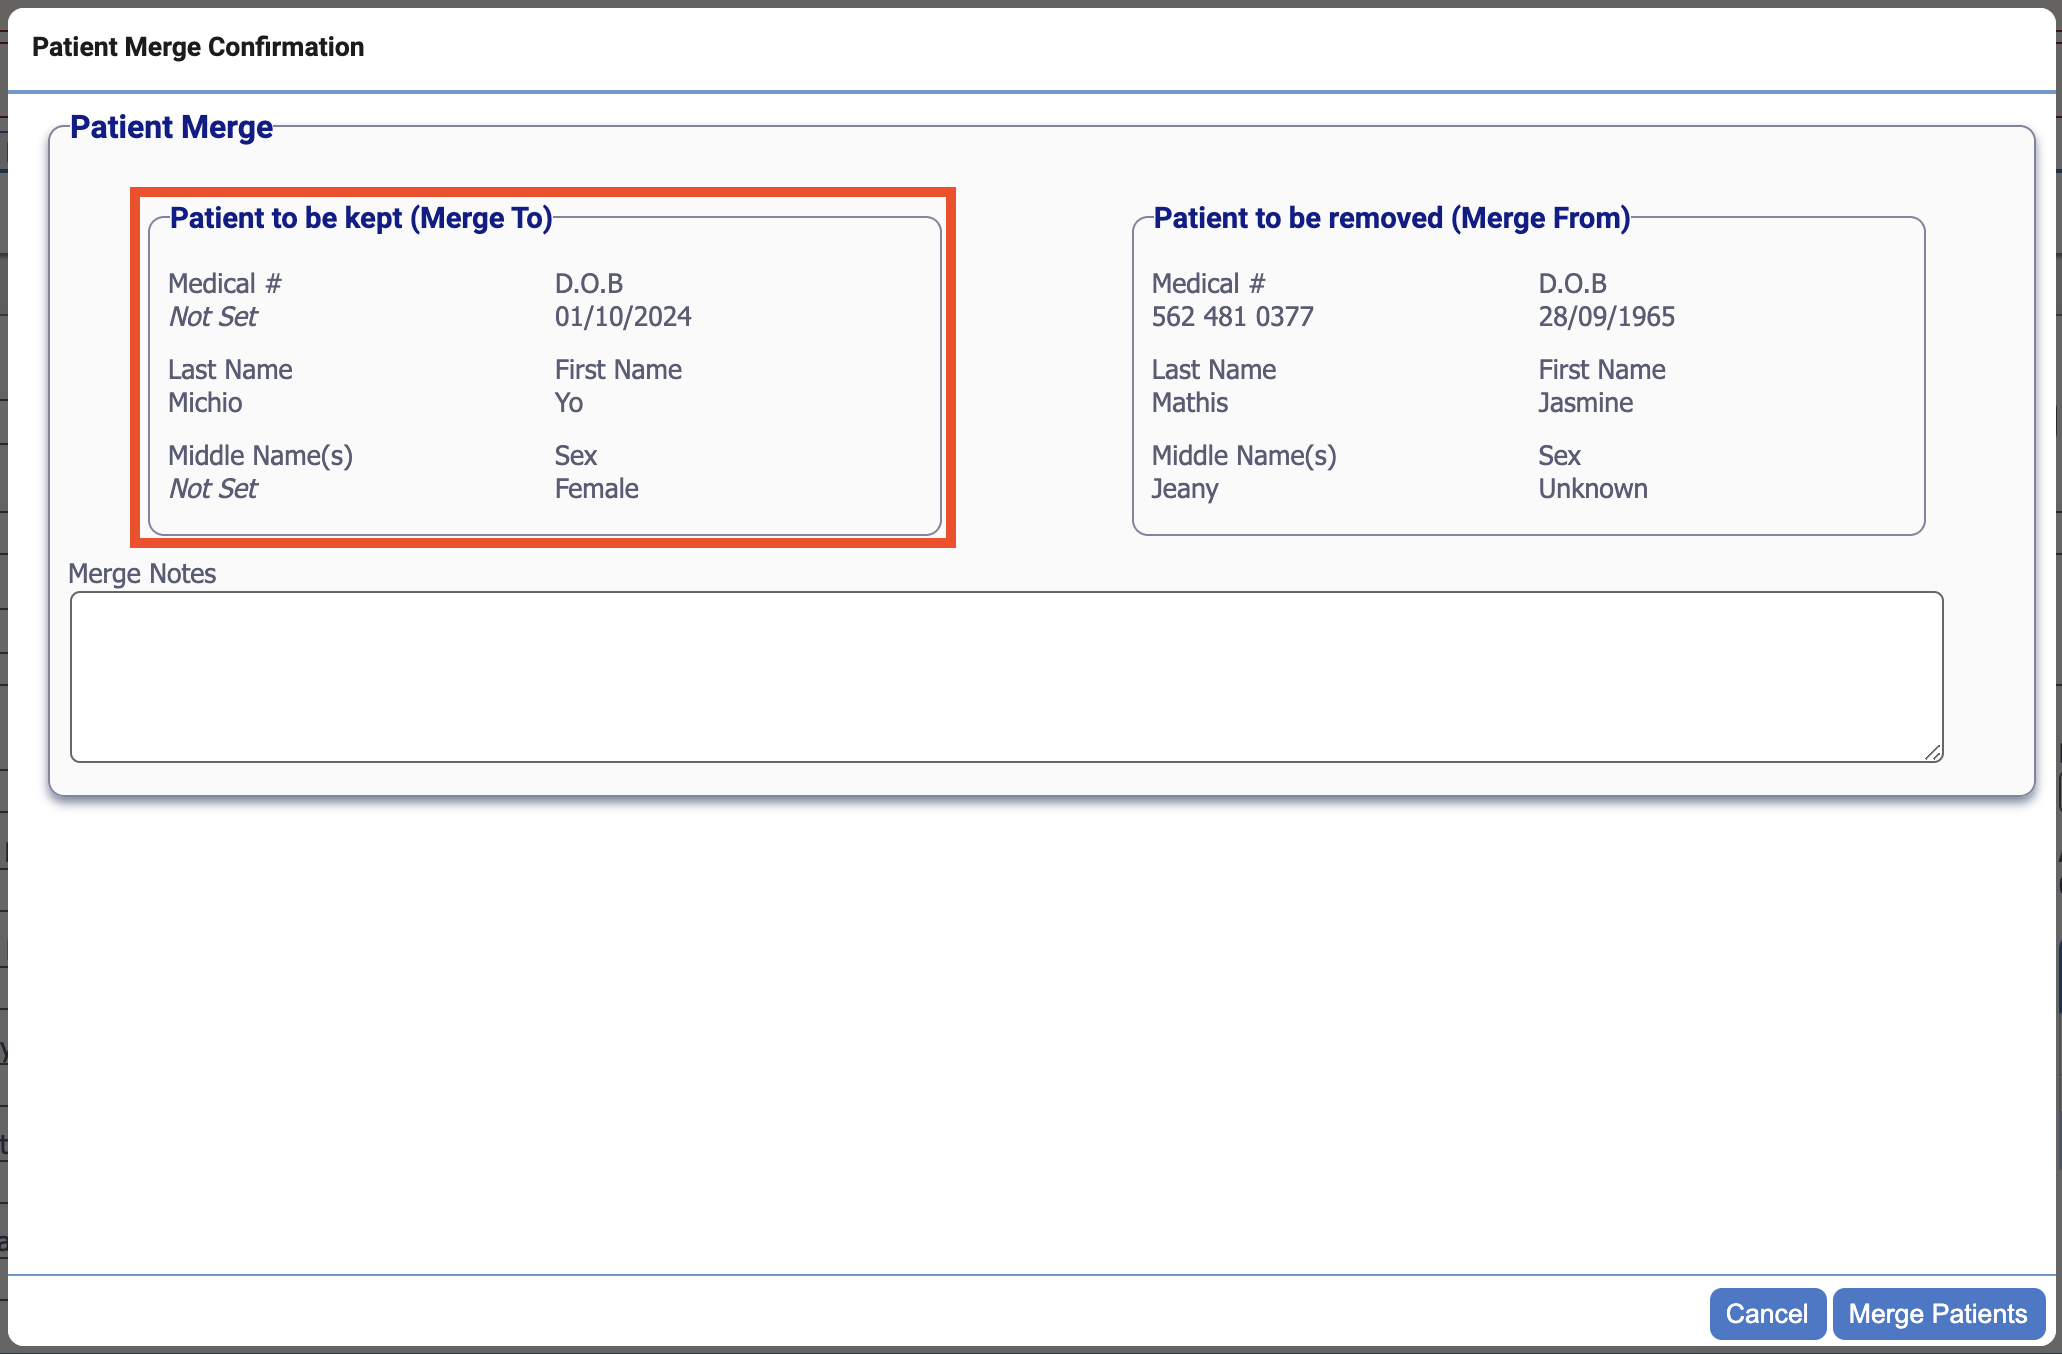Image resolution: width=2062 pixels, height=1354 pixels.
Task: Click the textarea resize handle corner
Action: click(1932, 752)
